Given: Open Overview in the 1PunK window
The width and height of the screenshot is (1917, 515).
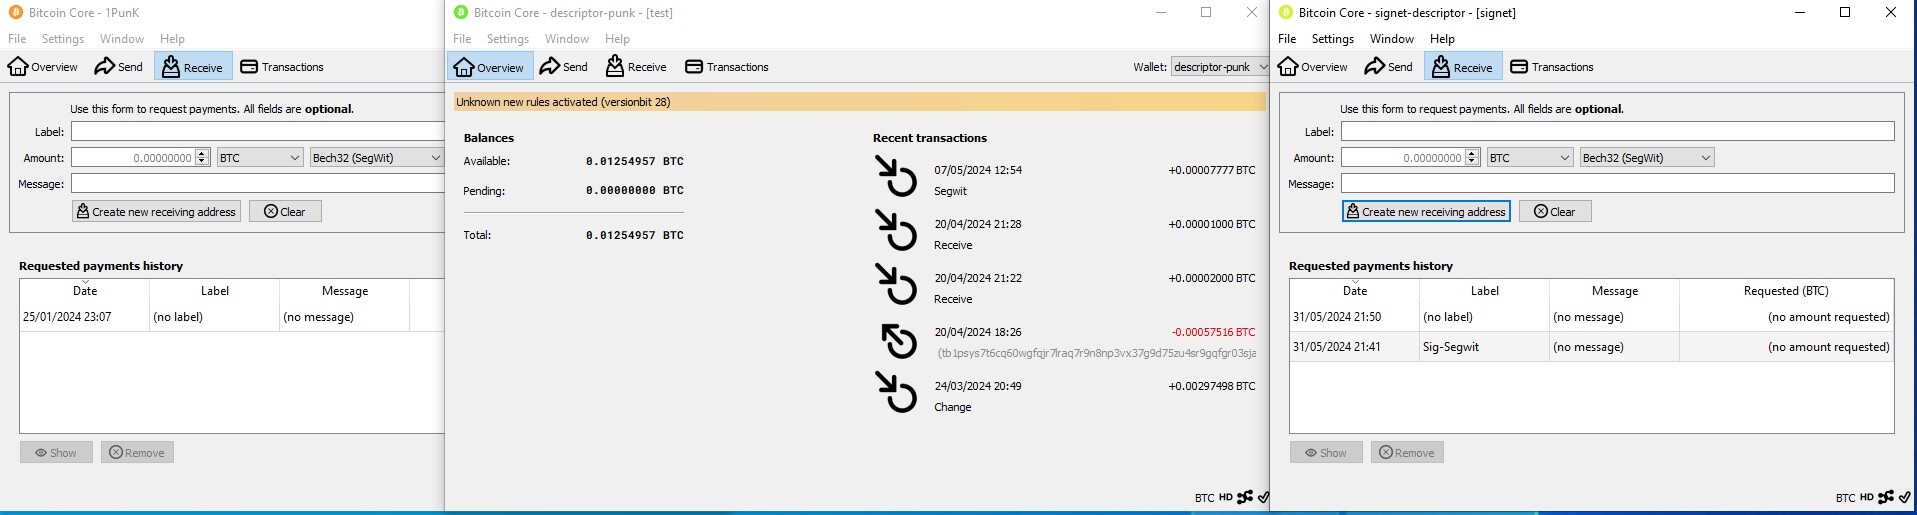Looking at the screenshot, I should (42, 67).
